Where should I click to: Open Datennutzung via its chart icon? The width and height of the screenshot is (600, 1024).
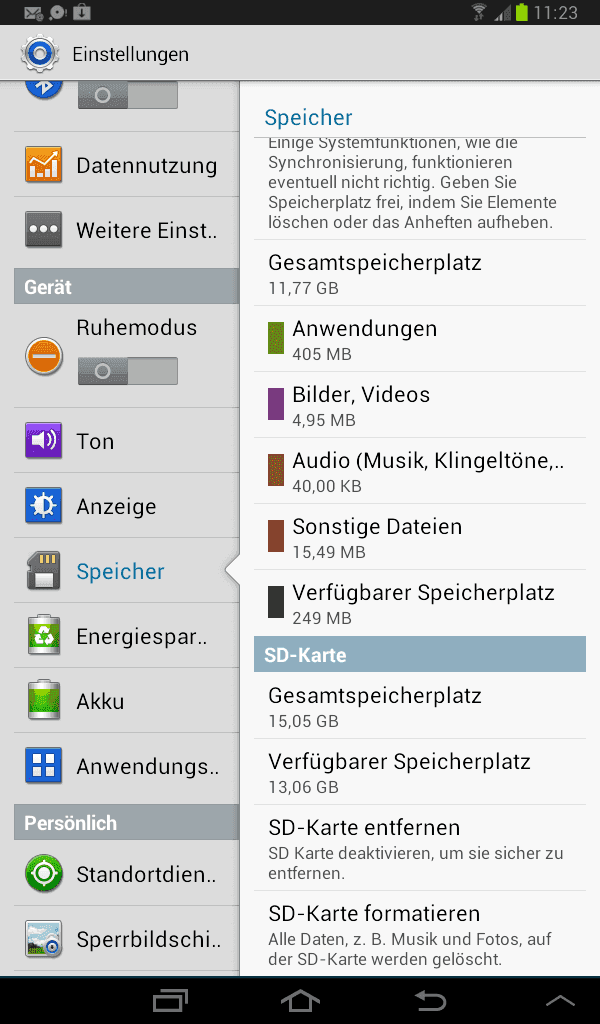click(43, 165)
